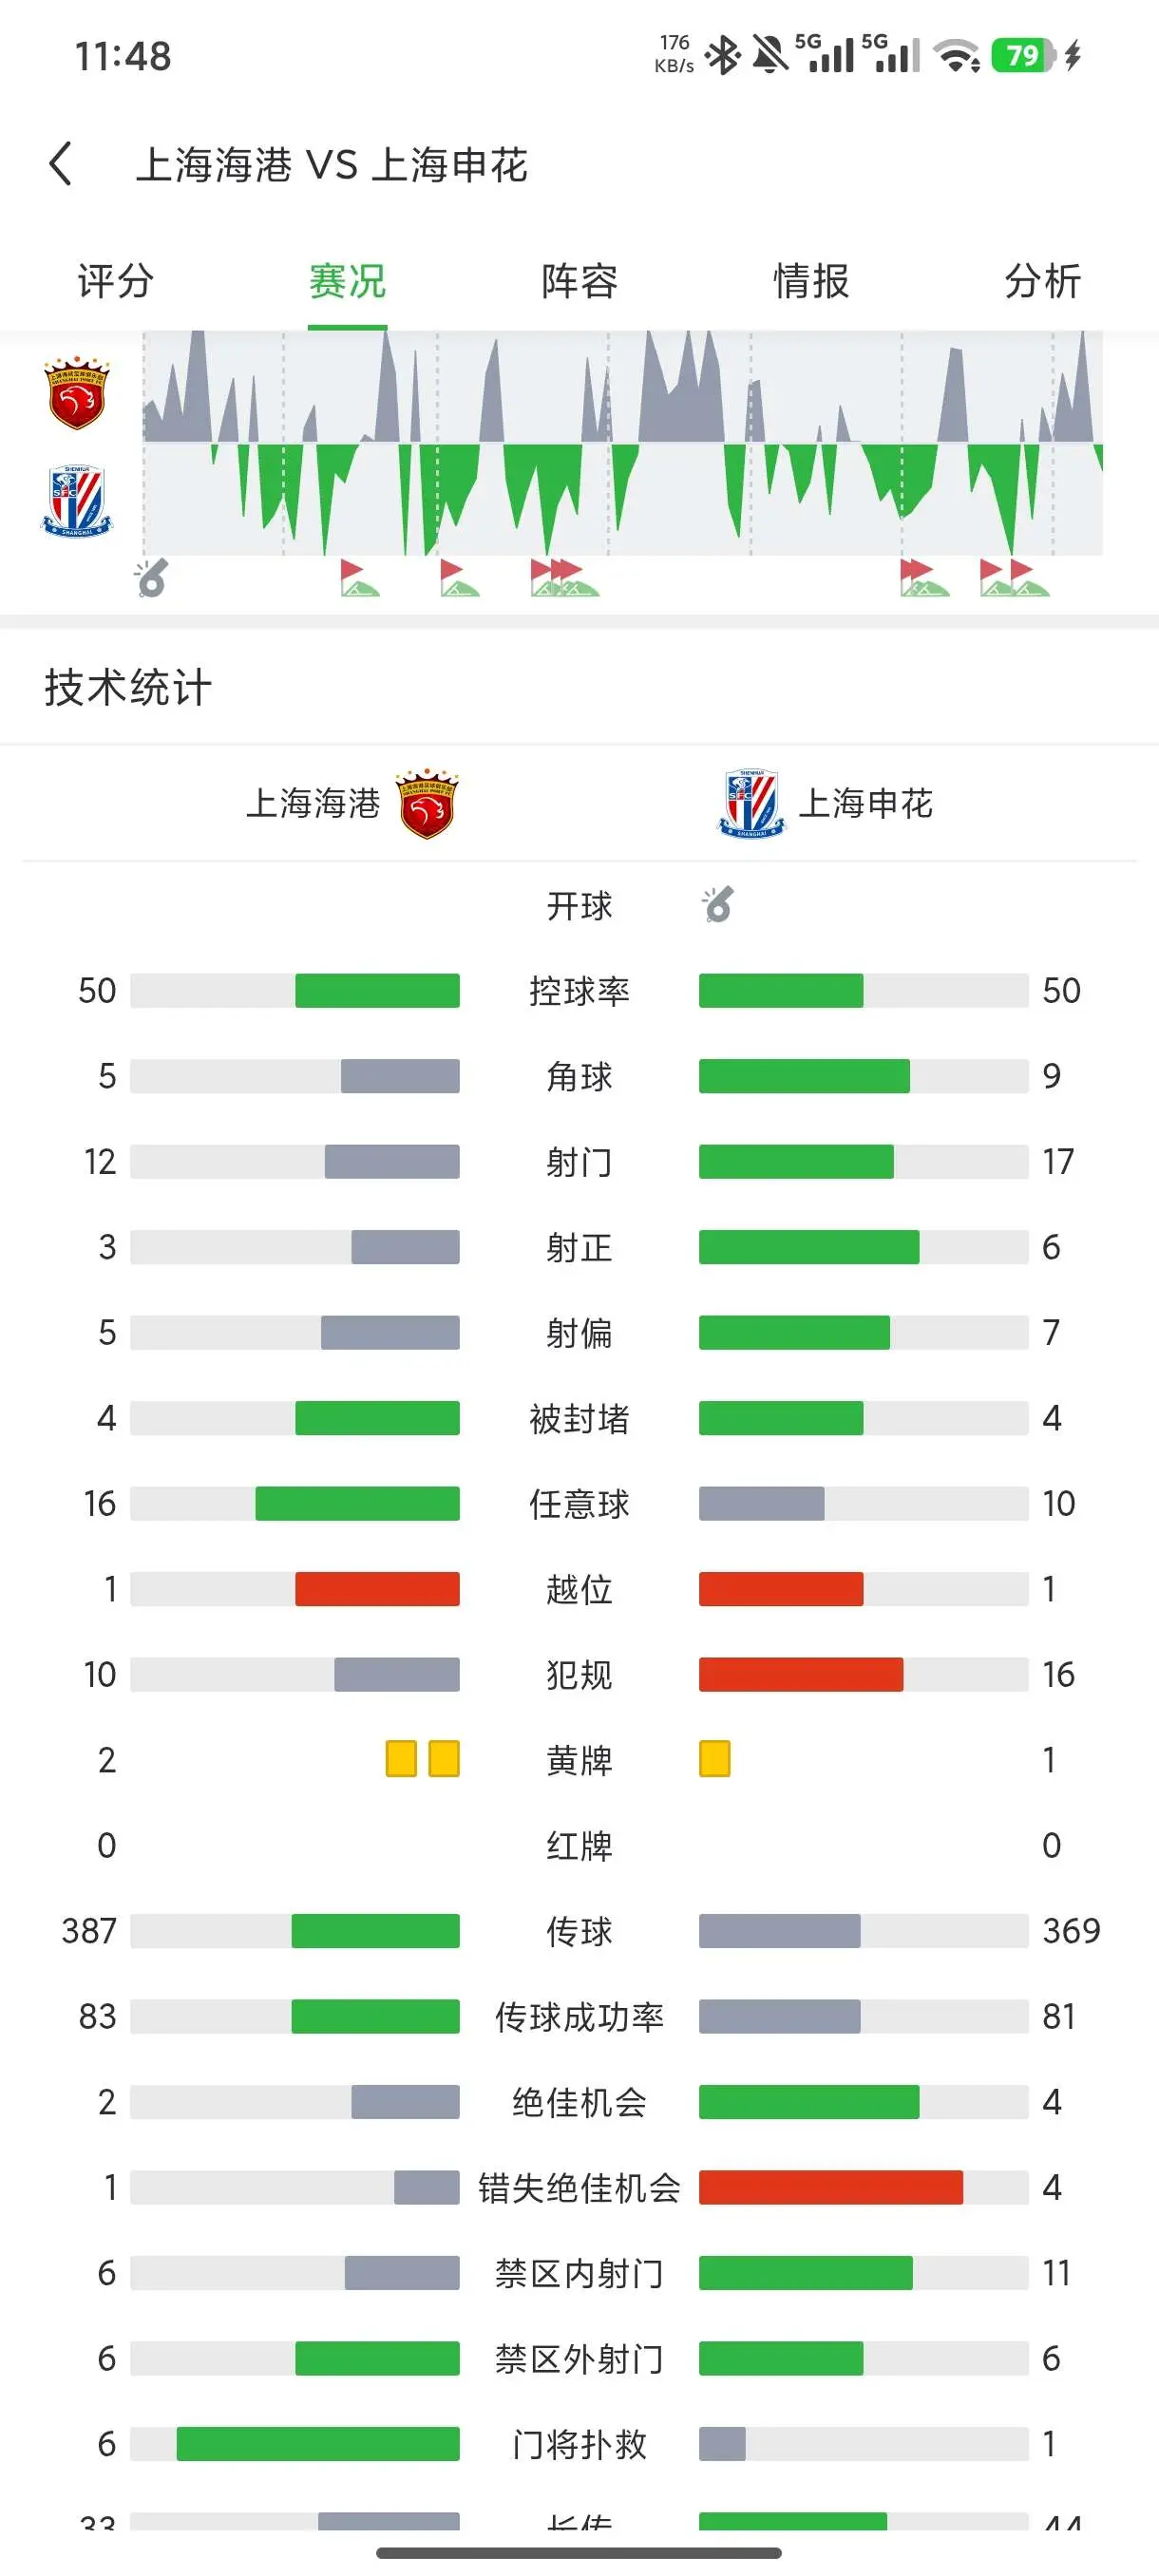Open the 分析 tab
Viewport: 1159px width, 2576px height.
[1042, 281]
